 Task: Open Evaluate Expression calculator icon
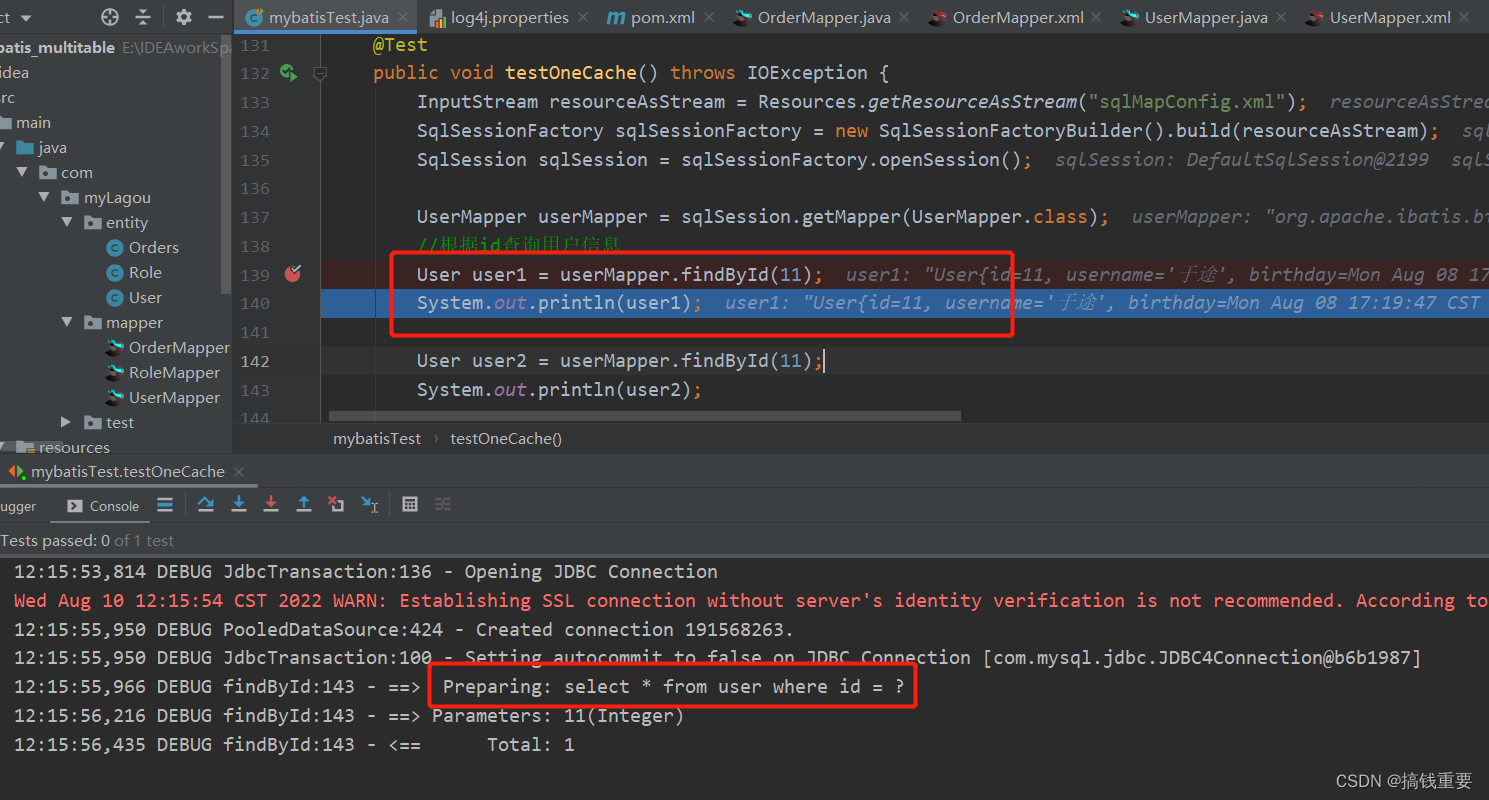[410, 505]
